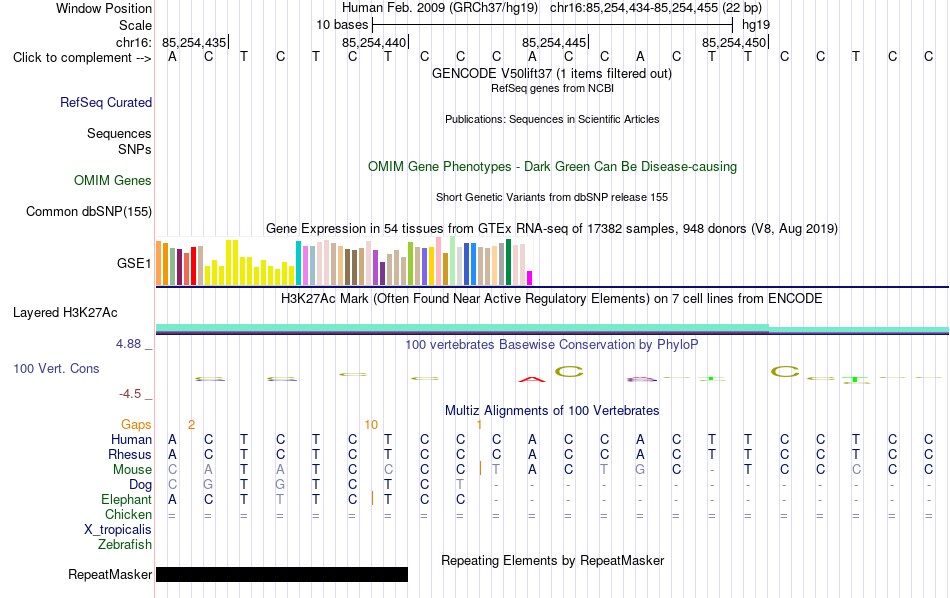Click the chr16:85,254,434-85,254,455 (22 bp) coordinates
950x598 pixels.
pos(656,8)
